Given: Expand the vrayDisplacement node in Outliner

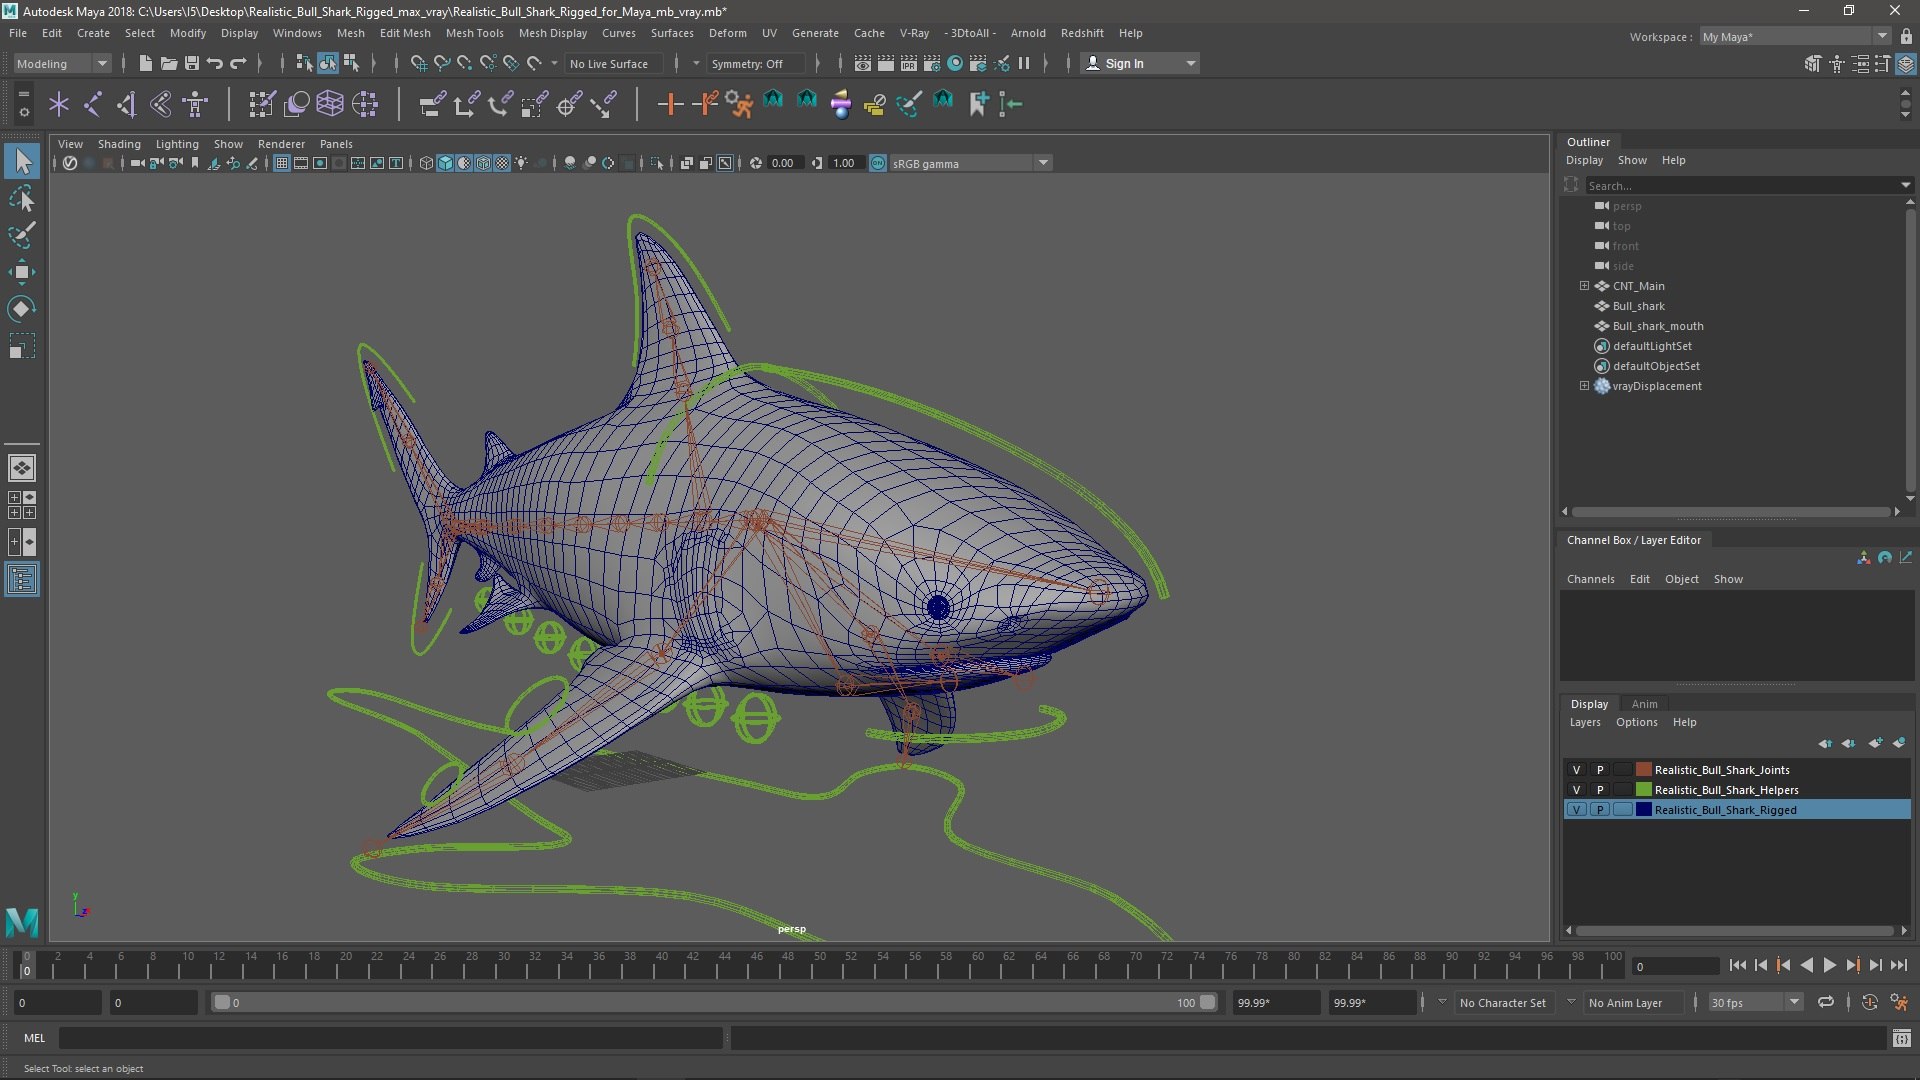Looking at the screenshot, I should click(x=1584, y=386).
